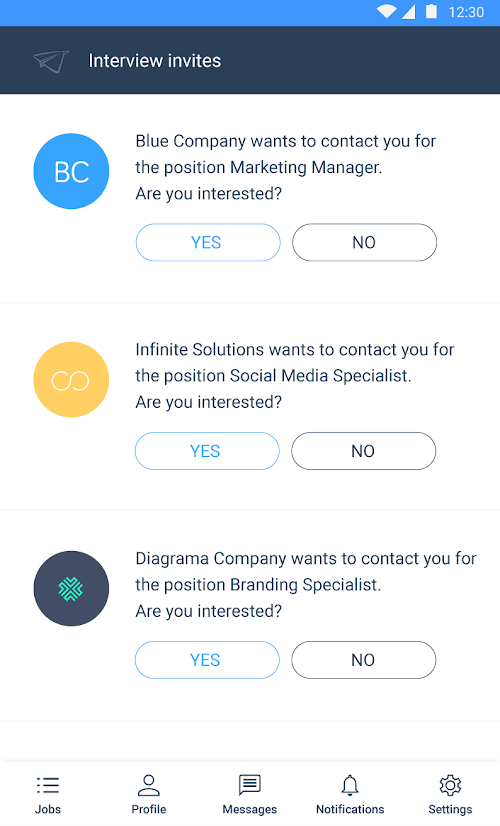Viewport: 500px width, 826px height.
Task: Accept Blue Company invite with YES
Action: click(x=208, y=242)
